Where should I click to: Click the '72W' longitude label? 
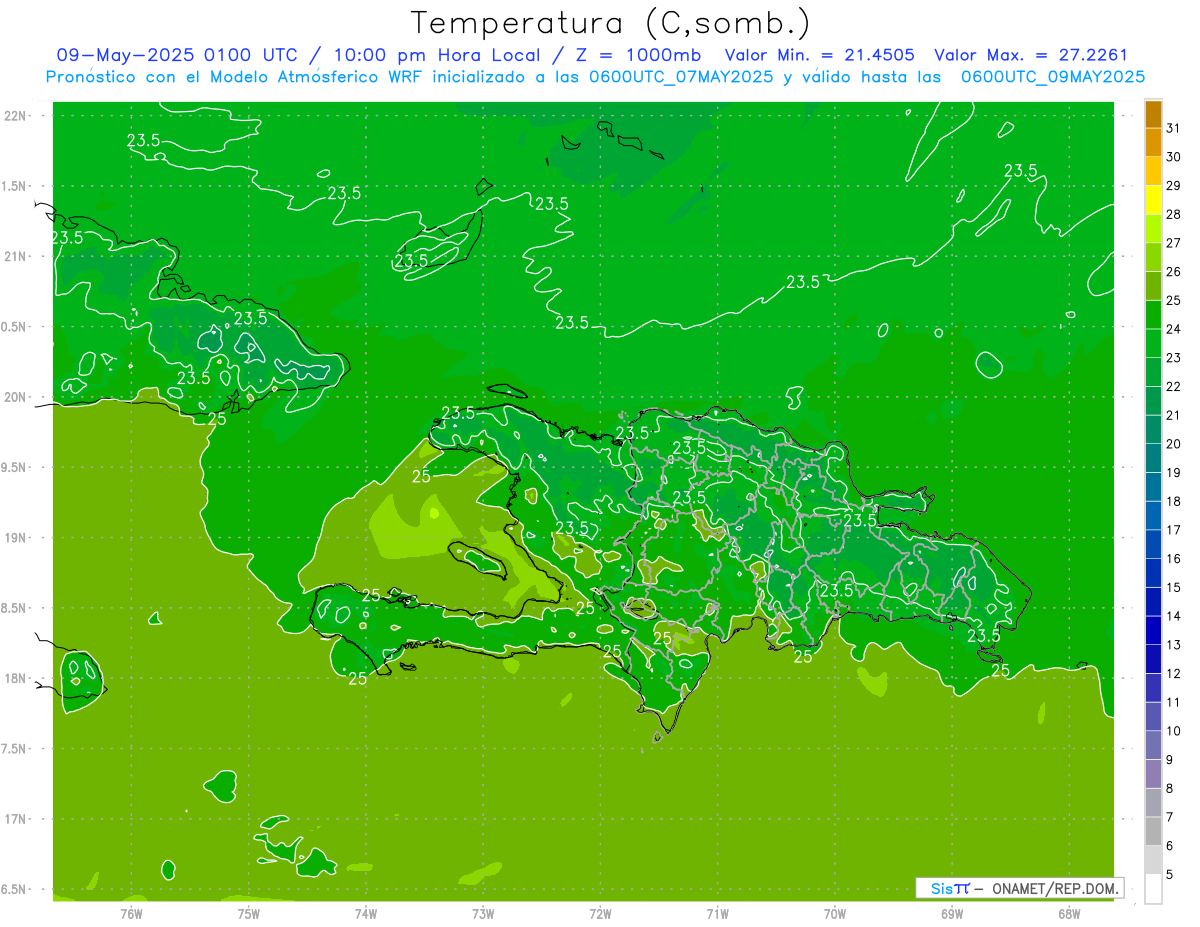click(x=600, y=913)
